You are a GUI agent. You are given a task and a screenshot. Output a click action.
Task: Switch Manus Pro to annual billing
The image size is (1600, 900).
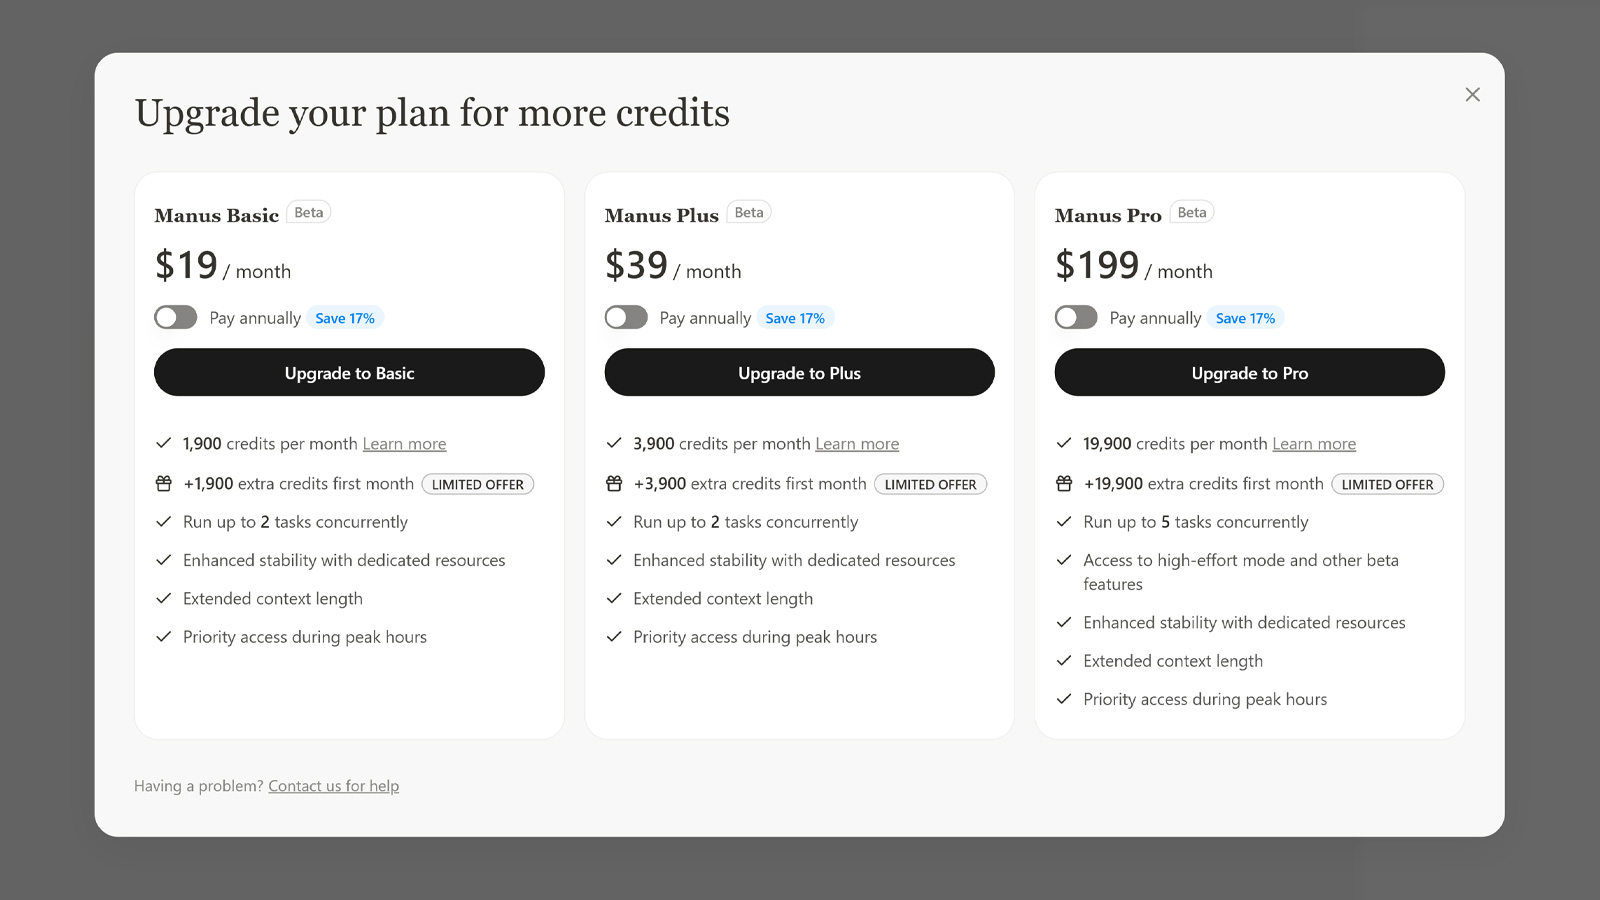coord(1076,318)
